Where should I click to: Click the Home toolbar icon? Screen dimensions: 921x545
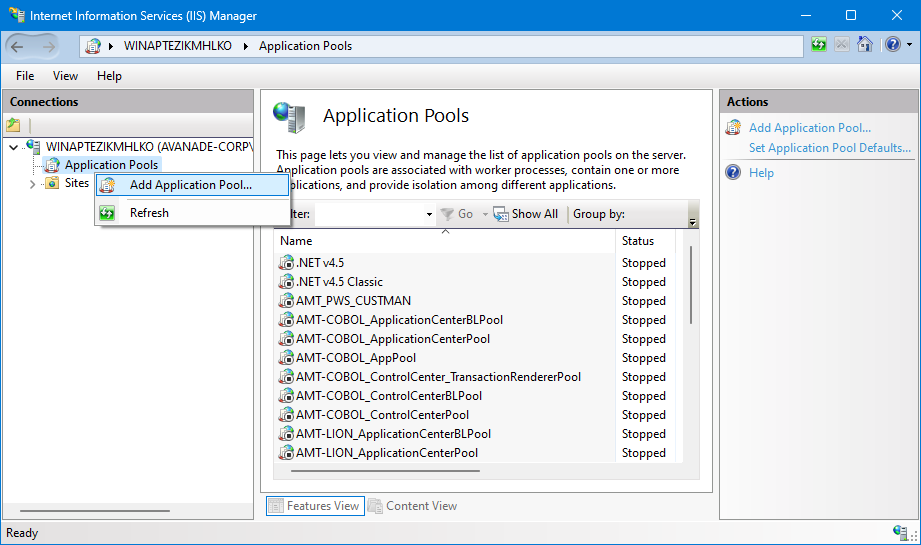click(865, 44)
